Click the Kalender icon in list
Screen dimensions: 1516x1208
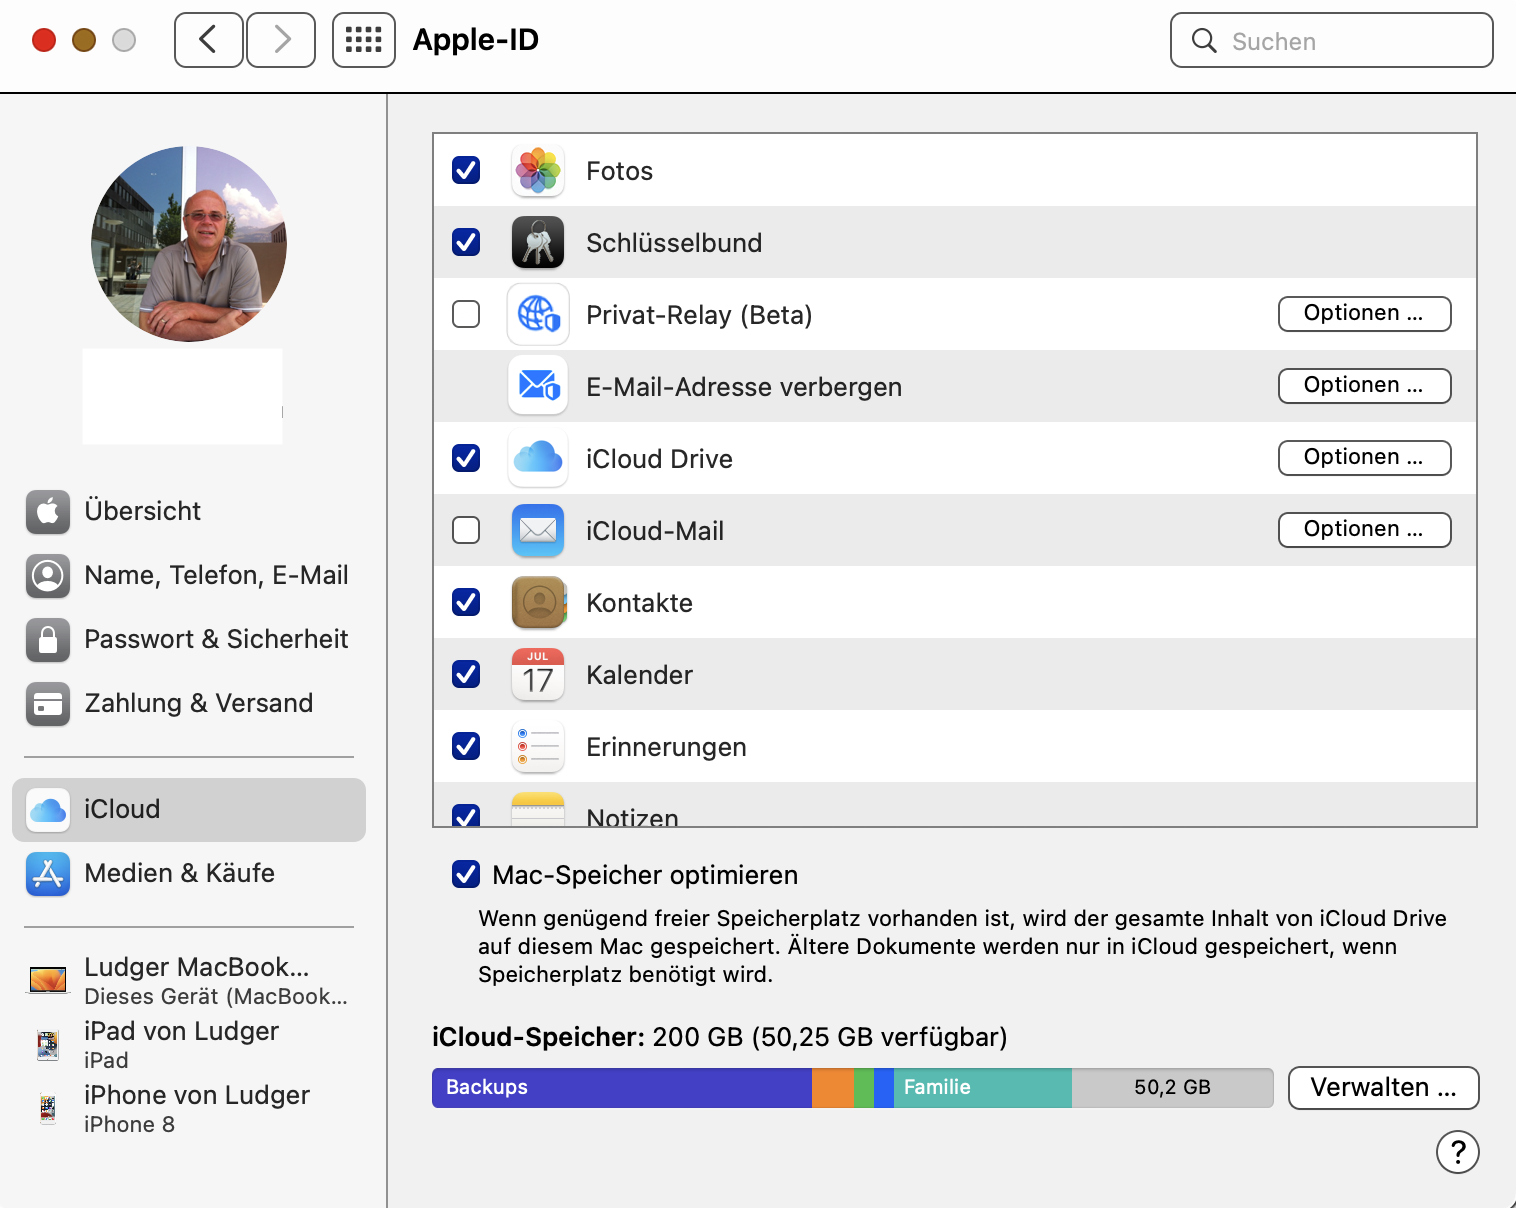click(538, 675)
